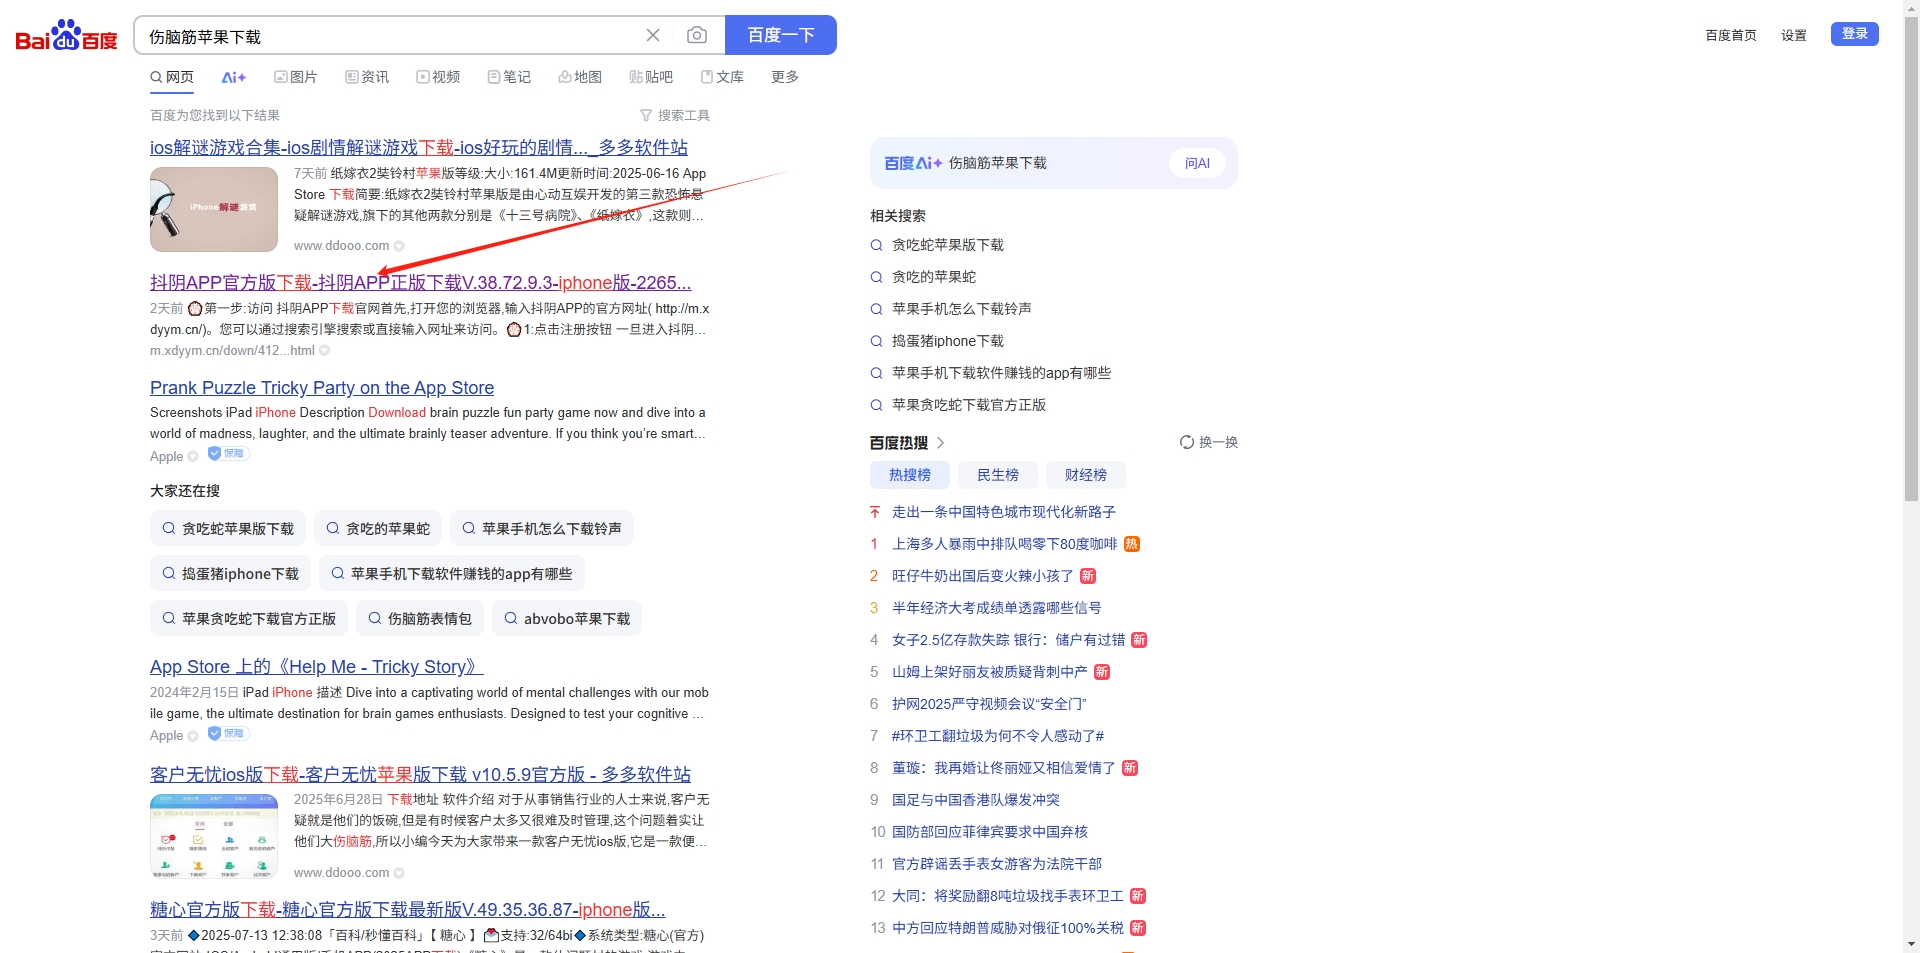
Task: Switch to the 文库 tab
Action: click(722, 77)
